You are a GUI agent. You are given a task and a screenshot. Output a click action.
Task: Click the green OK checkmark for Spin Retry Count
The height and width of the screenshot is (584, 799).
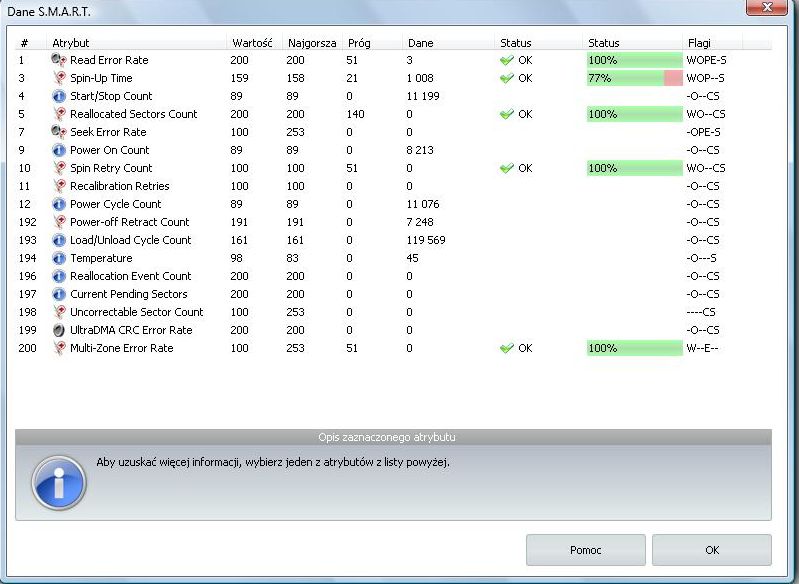507,168
